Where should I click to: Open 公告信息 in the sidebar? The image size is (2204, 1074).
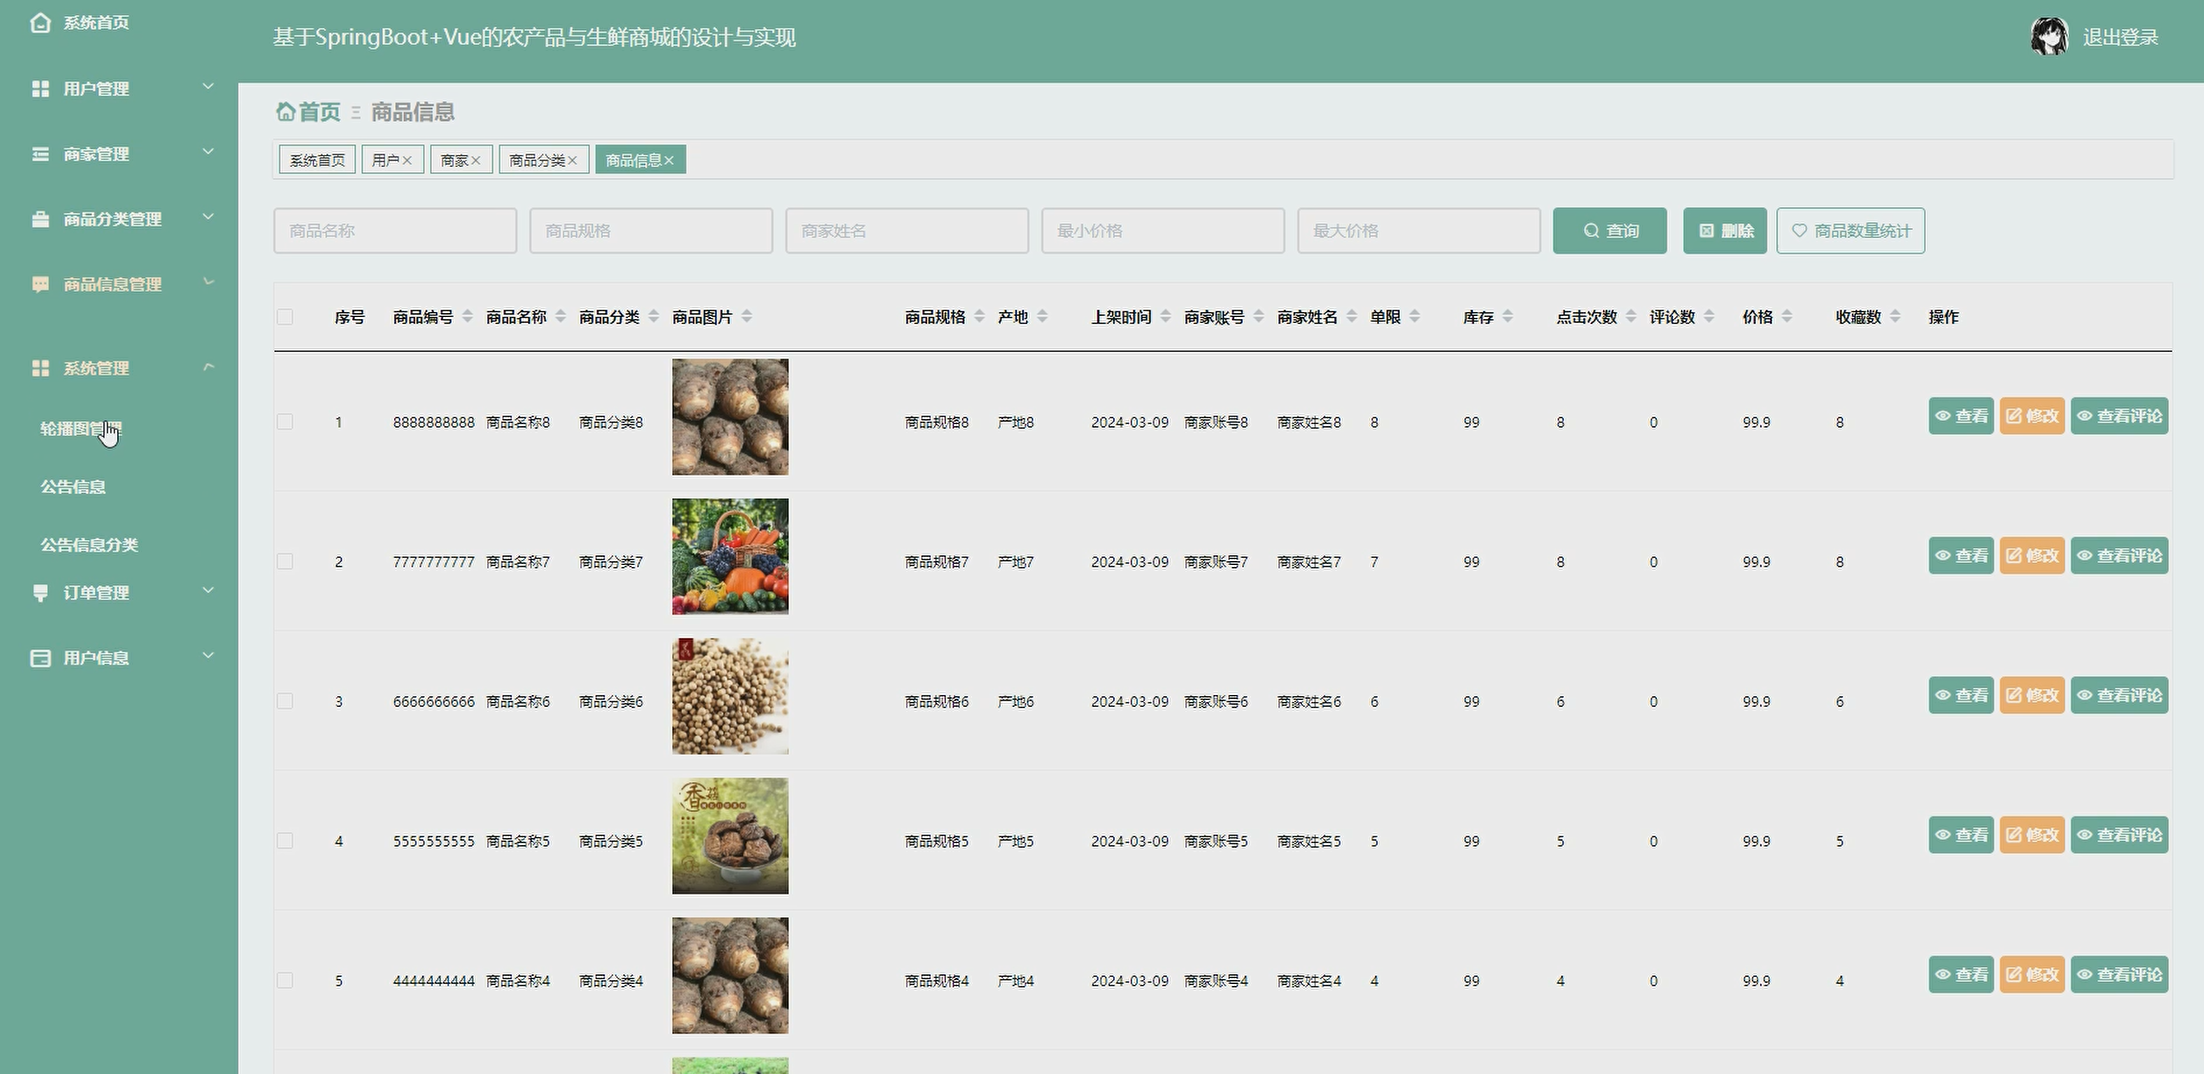coord(73,487)
